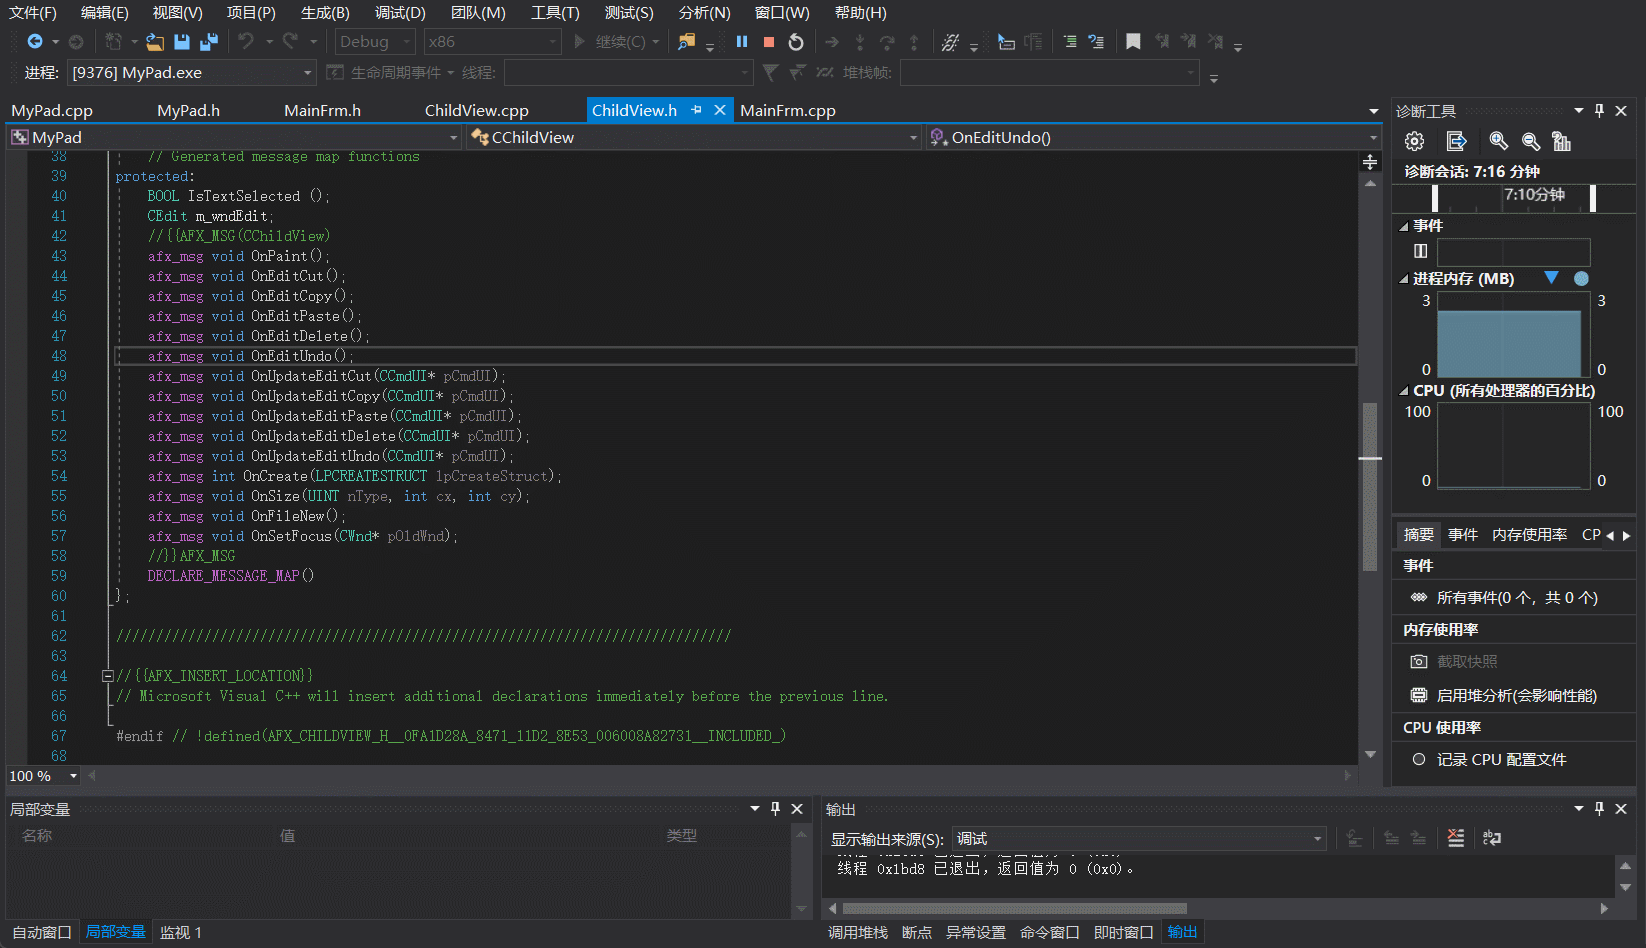
Task: Clear all output with the red X icon
Action: click(1456, 838)
